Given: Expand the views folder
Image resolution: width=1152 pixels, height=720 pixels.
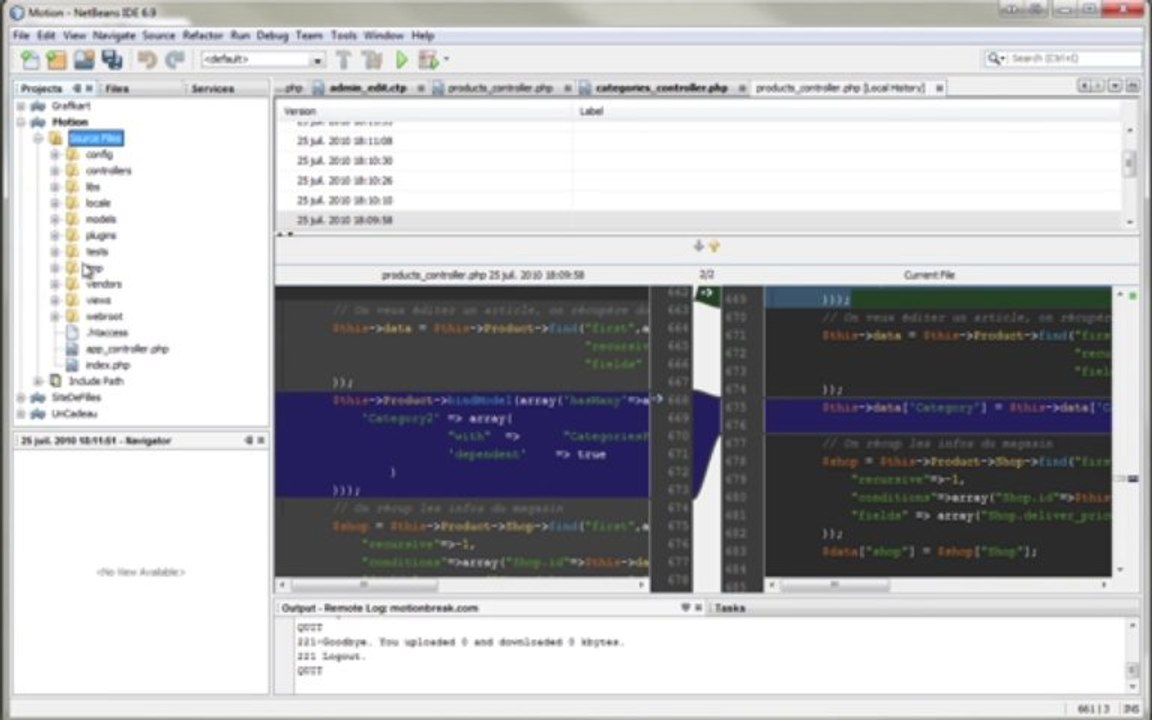Looking at the screenshot, I should [x=54, y=300].
